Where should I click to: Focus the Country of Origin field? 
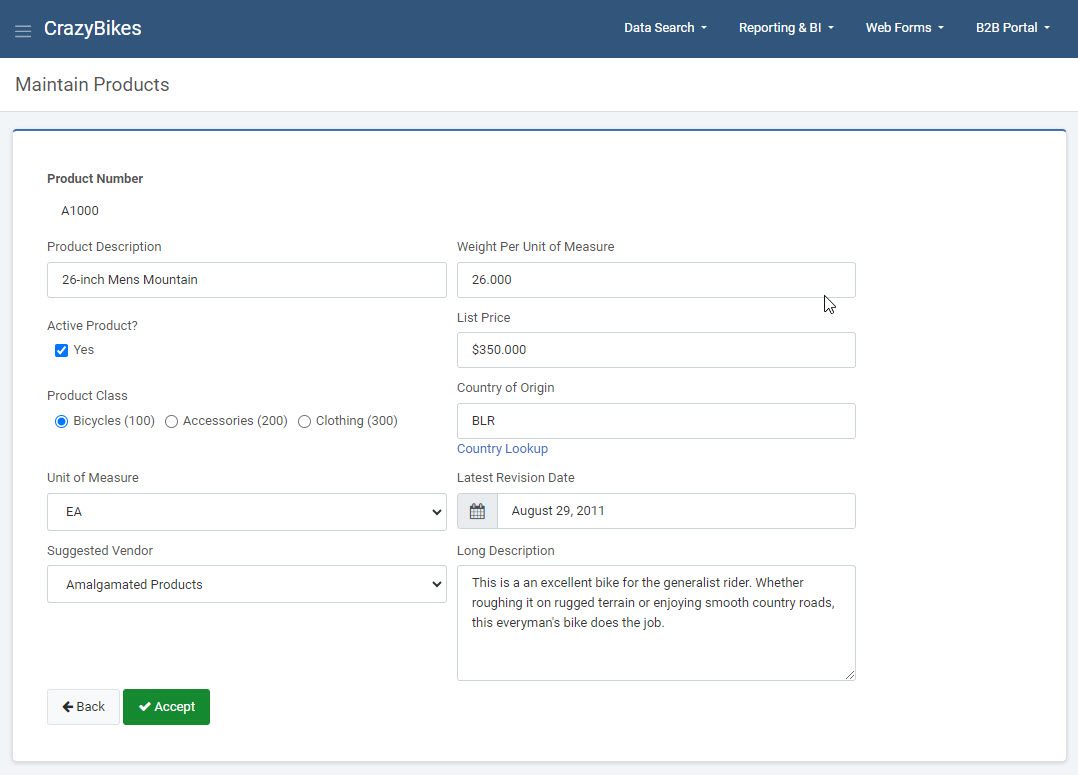click(656, 421)
